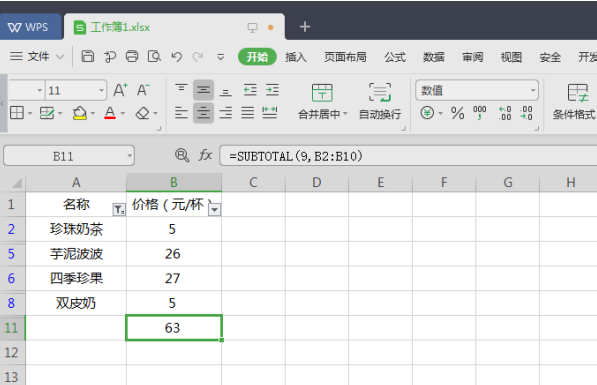This screenshot has height=385, width=597.
Task: Click the formula zoom magnifier icon
Action: click(x=182, y=155)
